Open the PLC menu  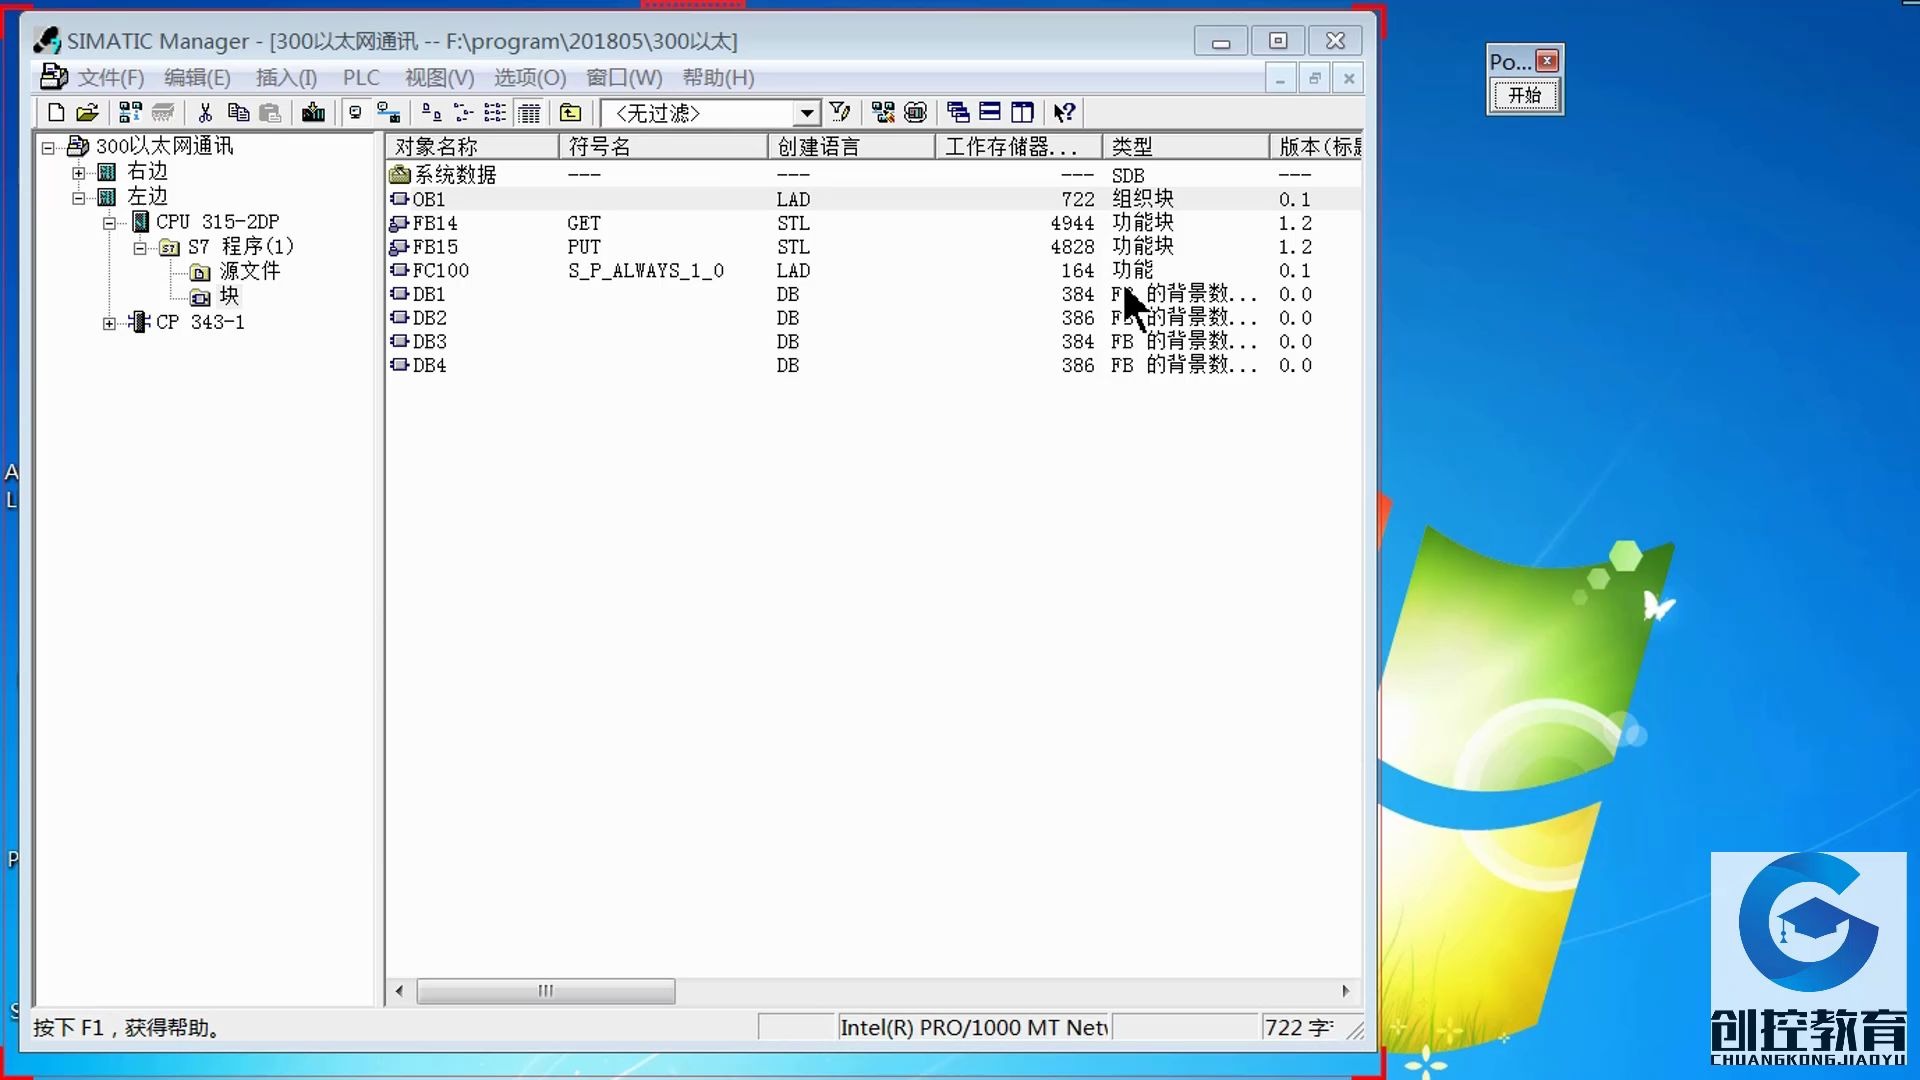pos(361,78)
